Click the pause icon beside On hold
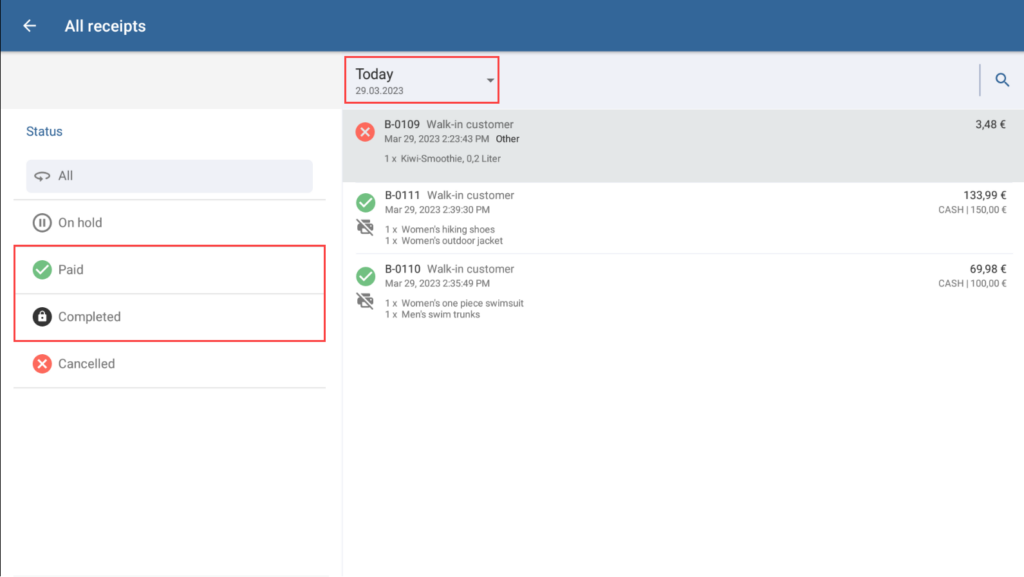Image resolution: width=1024 pixels, height=577 pixels. pos(42,223)
